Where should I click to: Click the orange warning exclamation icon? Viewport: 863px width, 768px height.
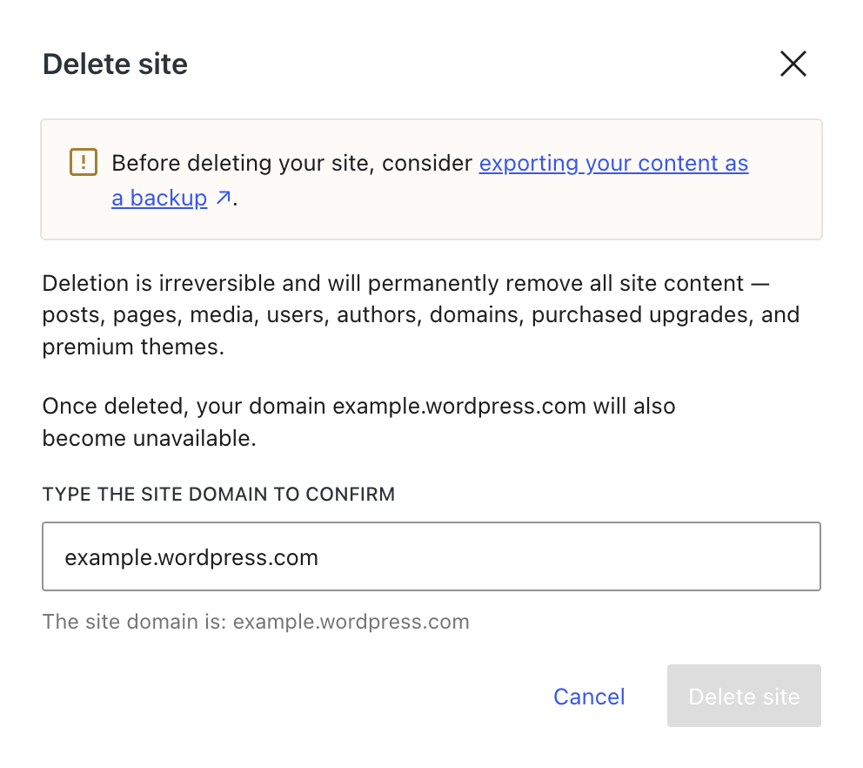pyautogui.click(x=83, y=162)
